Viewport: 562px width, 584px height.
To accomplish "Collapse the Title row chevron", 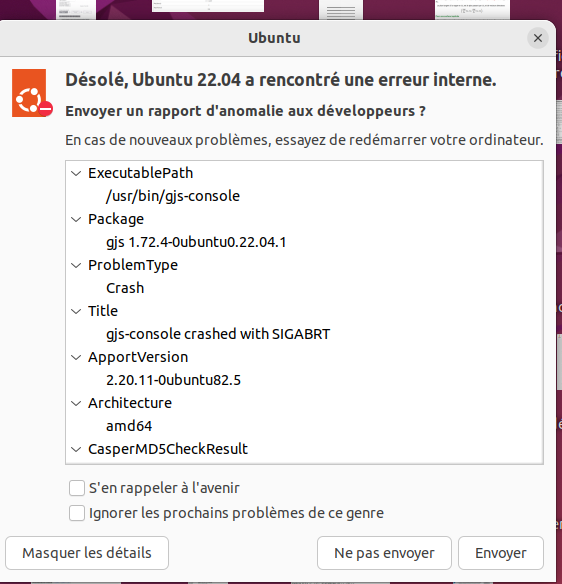I will click(76, 311).
